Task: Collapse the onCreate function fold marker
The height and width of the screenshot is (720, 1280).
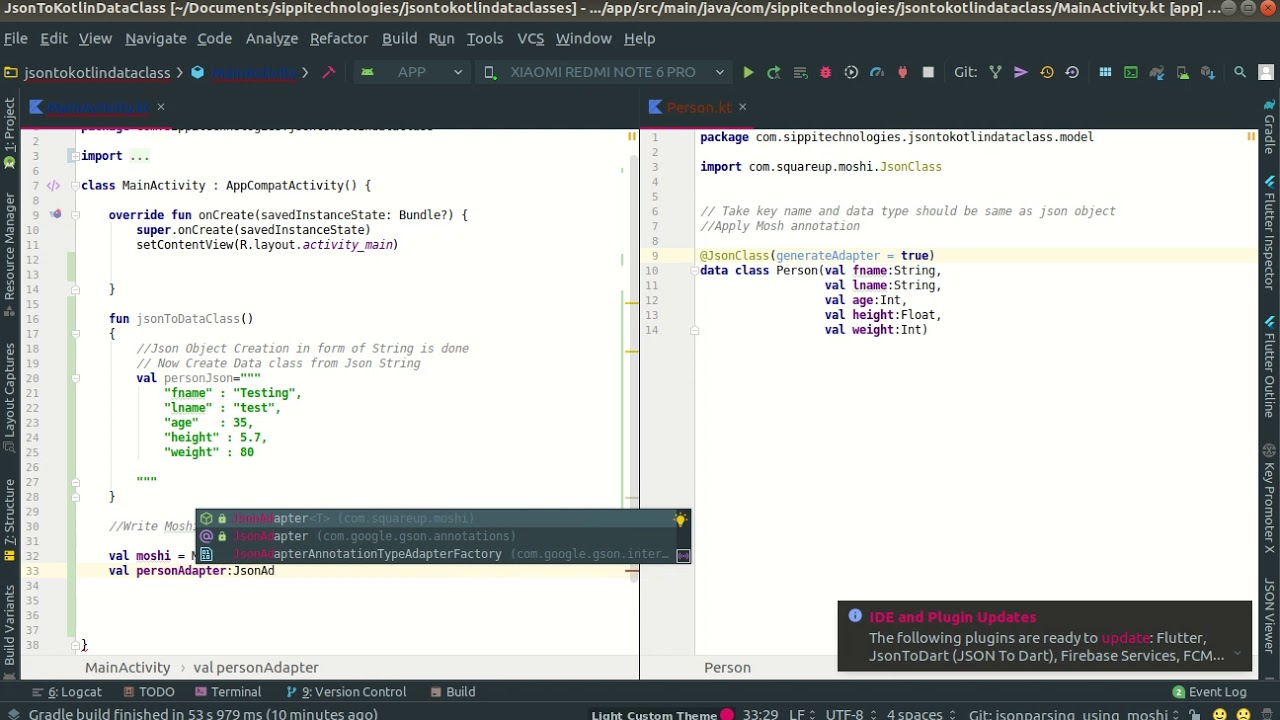Action: (x=74, y=215)
